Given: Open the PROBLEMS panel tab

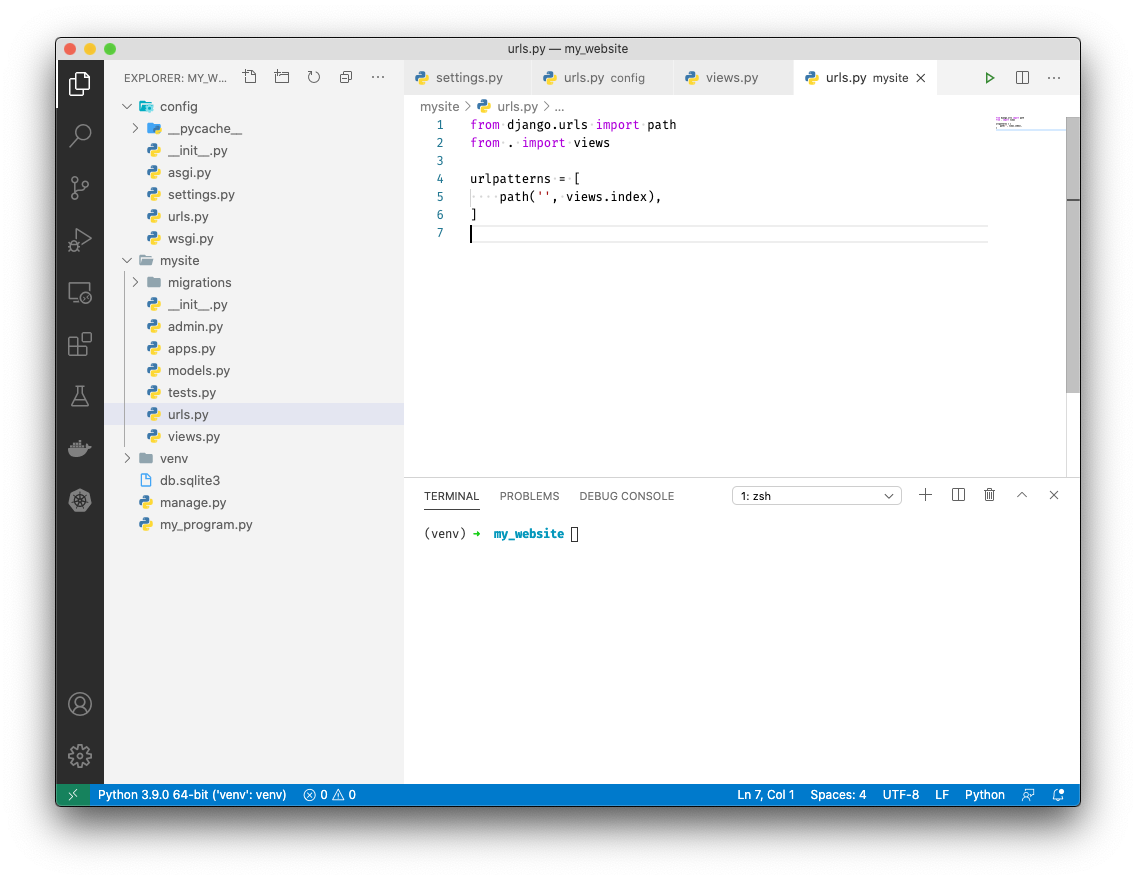Looking at the screenshot, I should coord(529,496).
